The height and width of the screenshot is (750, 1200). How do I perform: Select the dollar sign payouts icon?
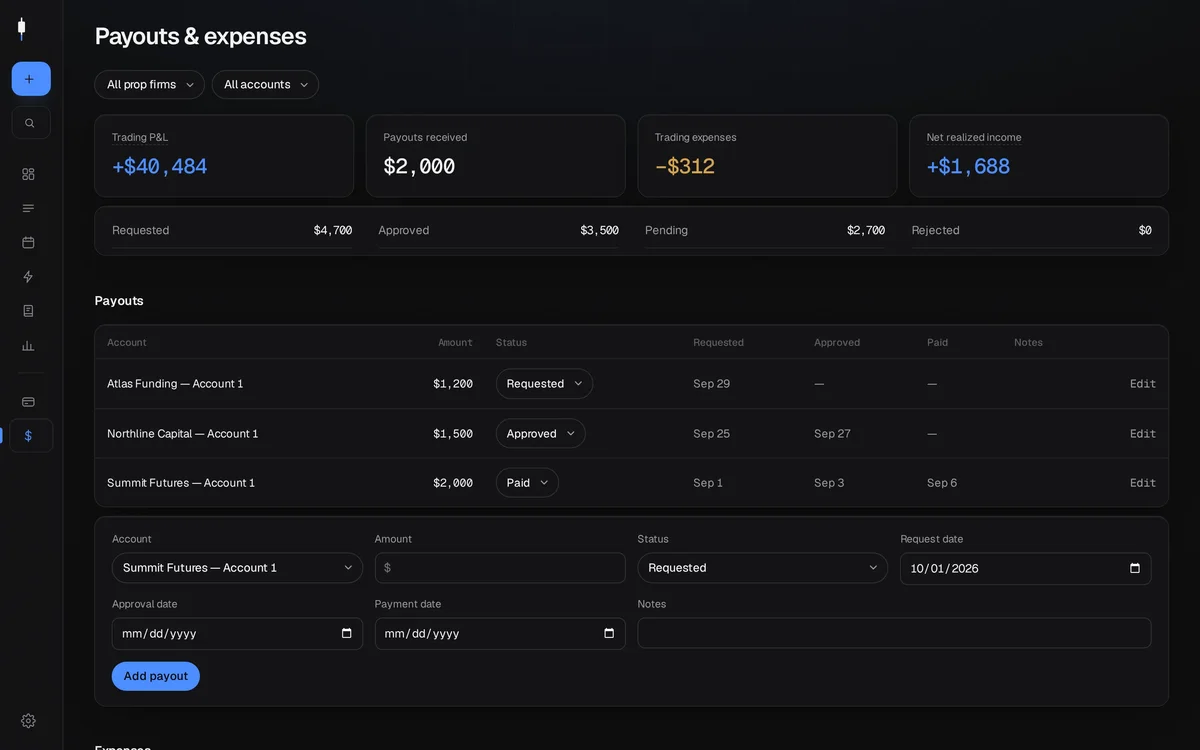[31, 436]
